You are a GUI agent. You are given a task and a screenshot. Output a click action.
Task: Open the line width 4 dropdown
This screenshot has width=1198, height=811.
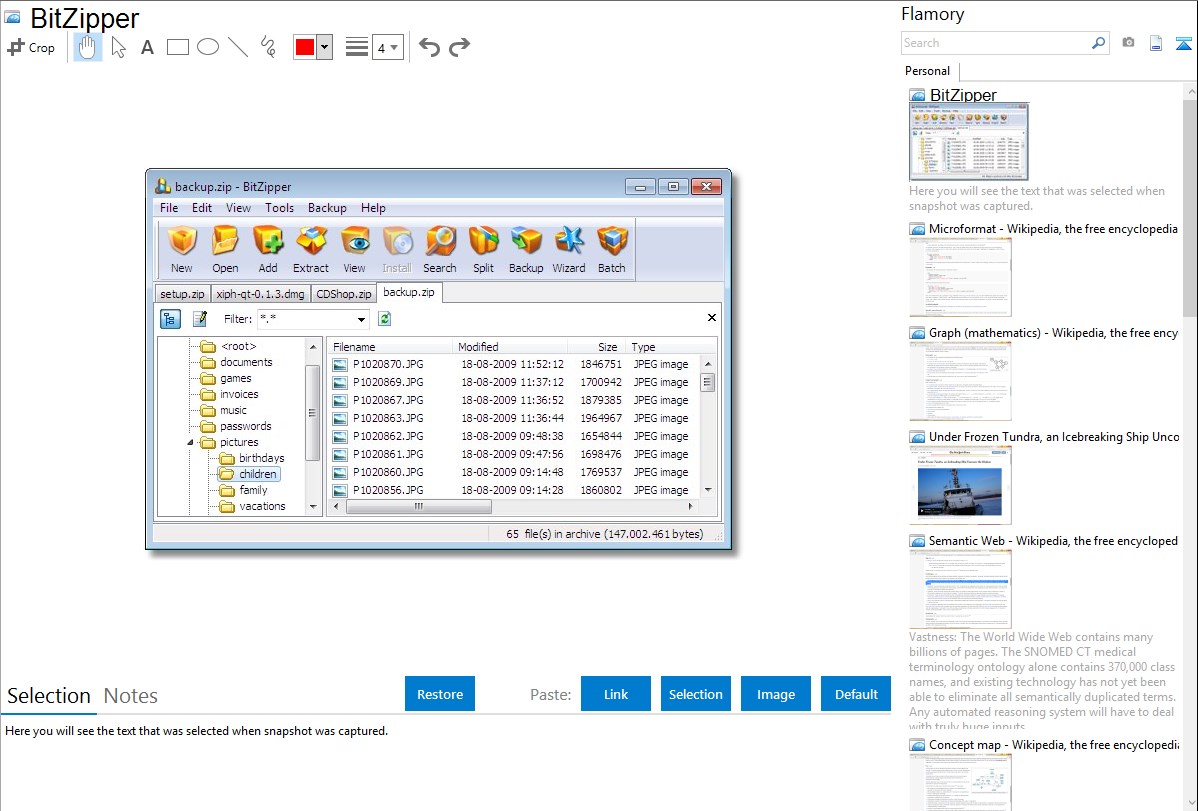[x=387, y=47]
